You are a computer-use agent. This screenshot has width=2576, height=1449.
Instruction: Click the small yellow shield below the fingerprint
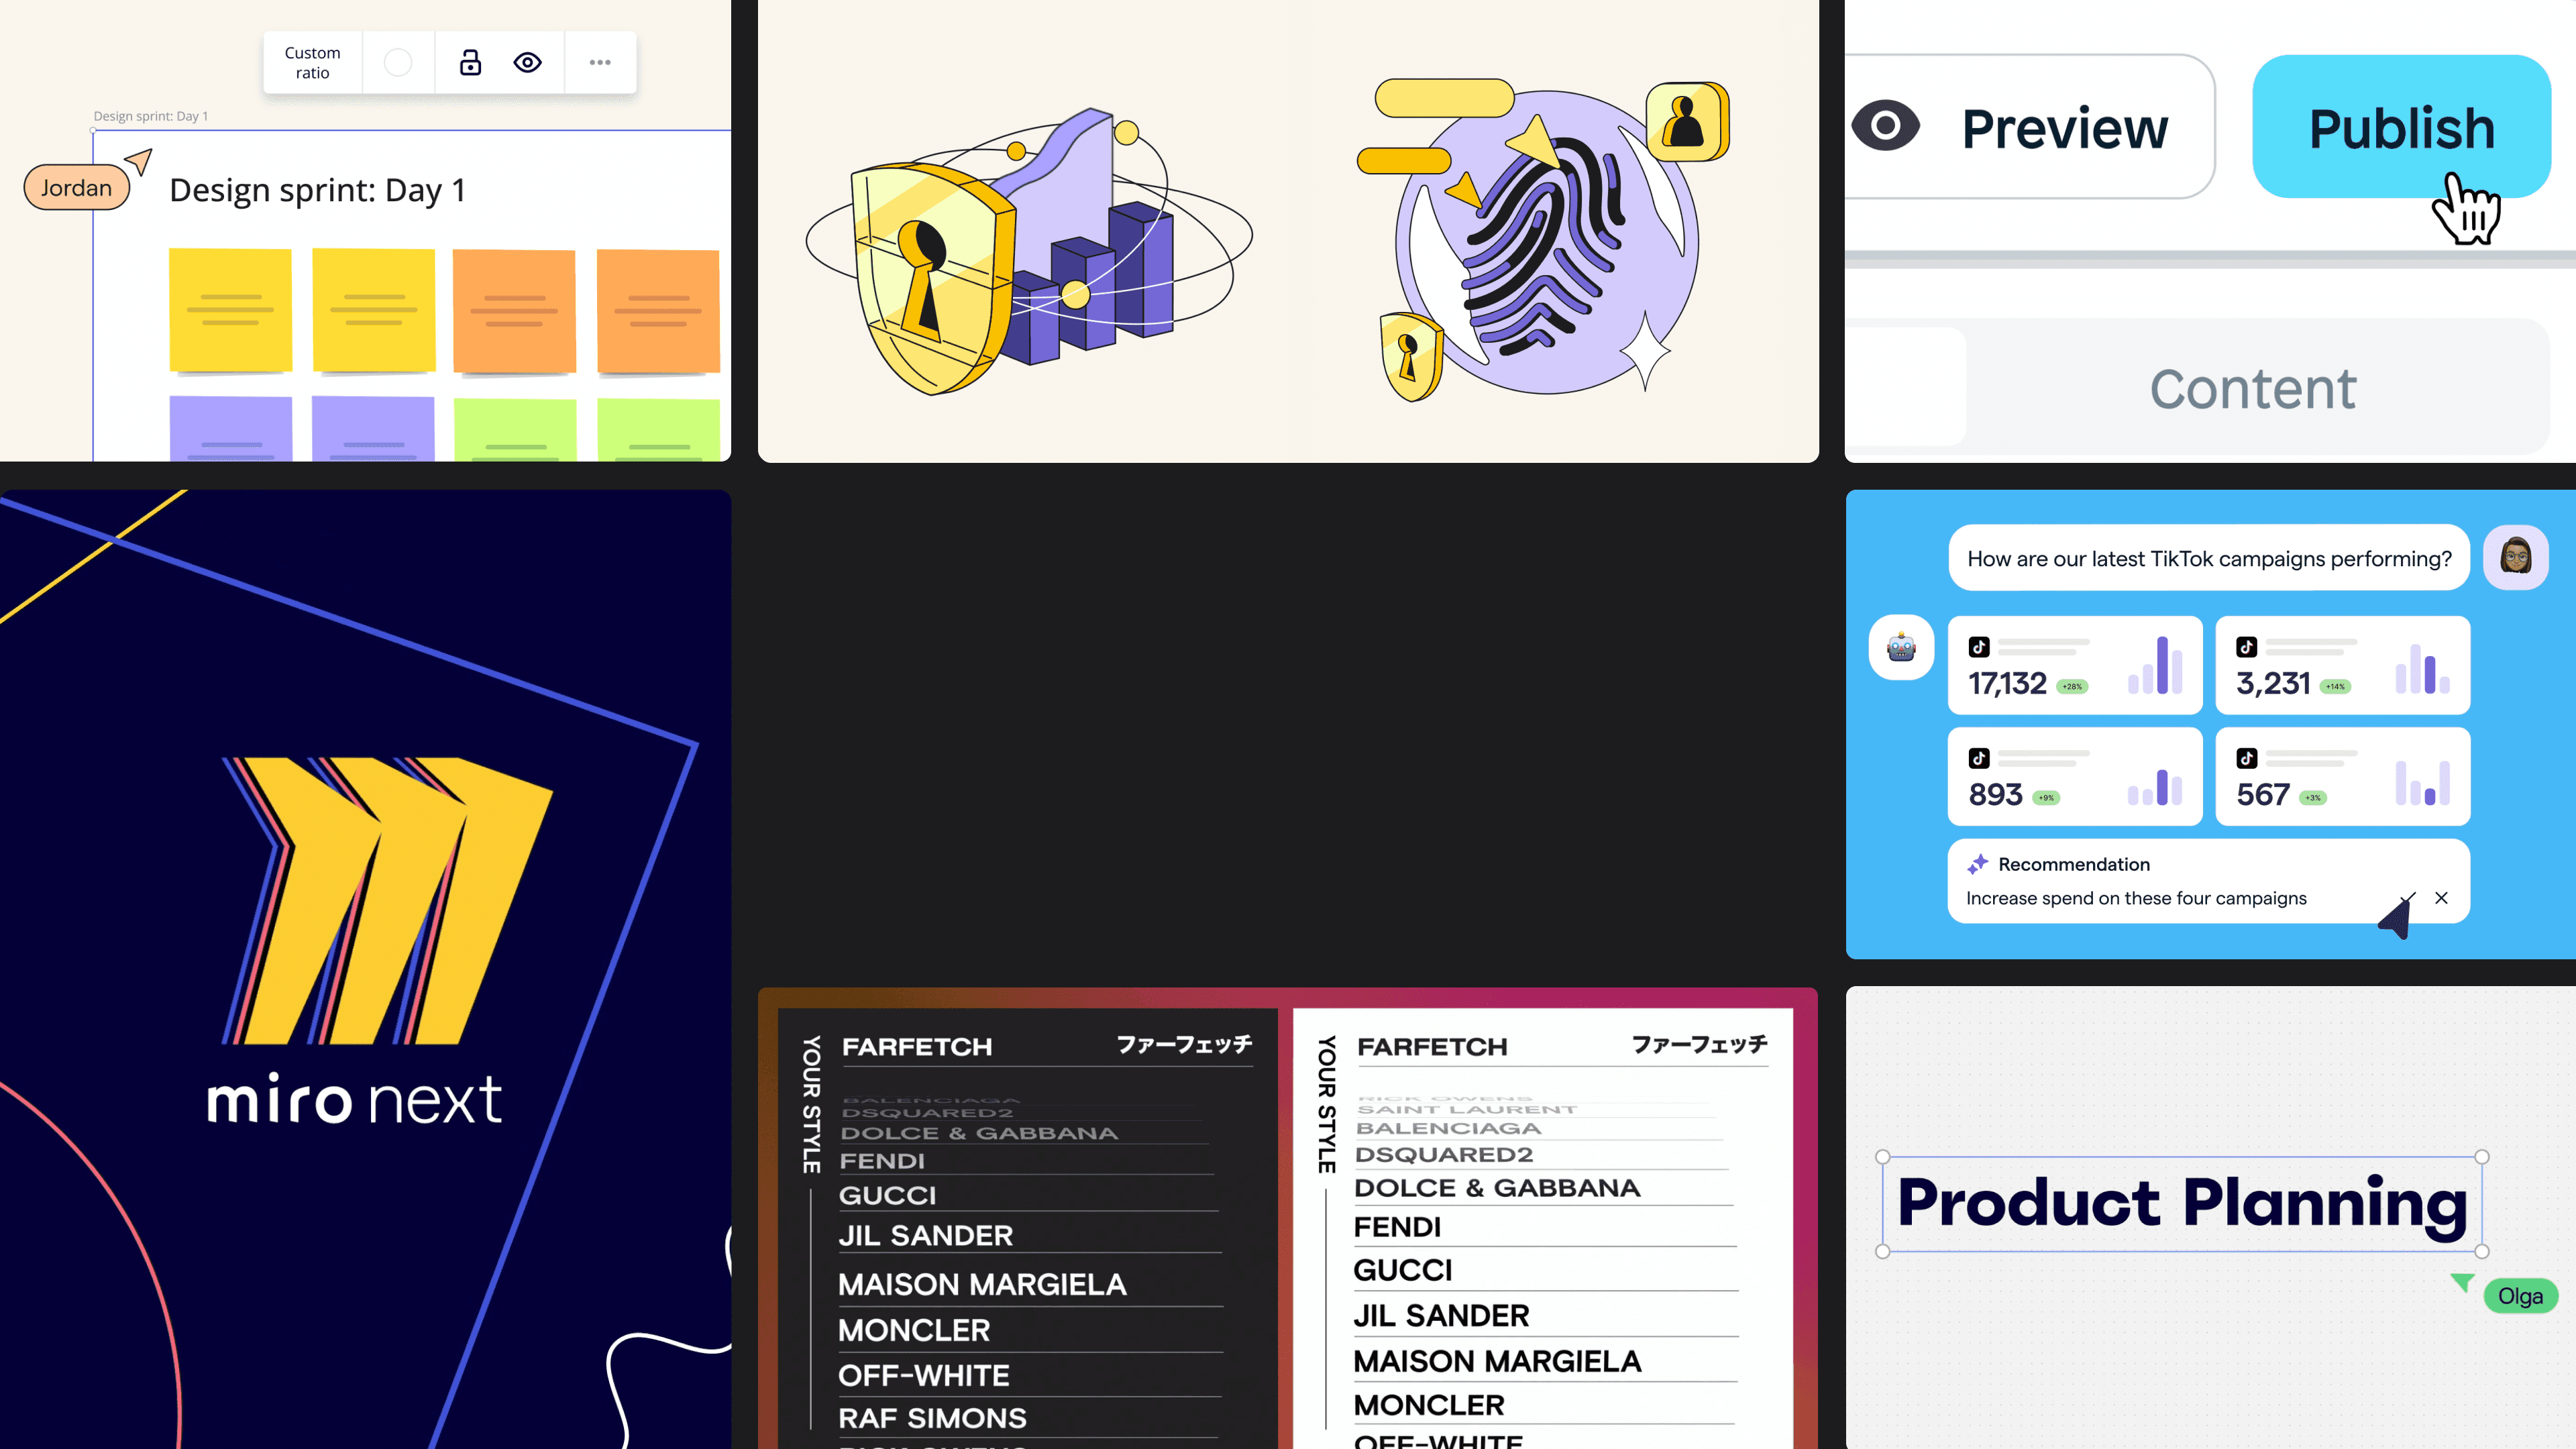(x=1410, y=356)
